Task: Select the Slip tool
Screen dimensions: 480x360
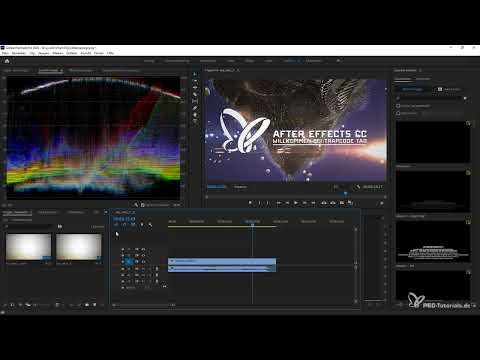Action: coord(196,101)
